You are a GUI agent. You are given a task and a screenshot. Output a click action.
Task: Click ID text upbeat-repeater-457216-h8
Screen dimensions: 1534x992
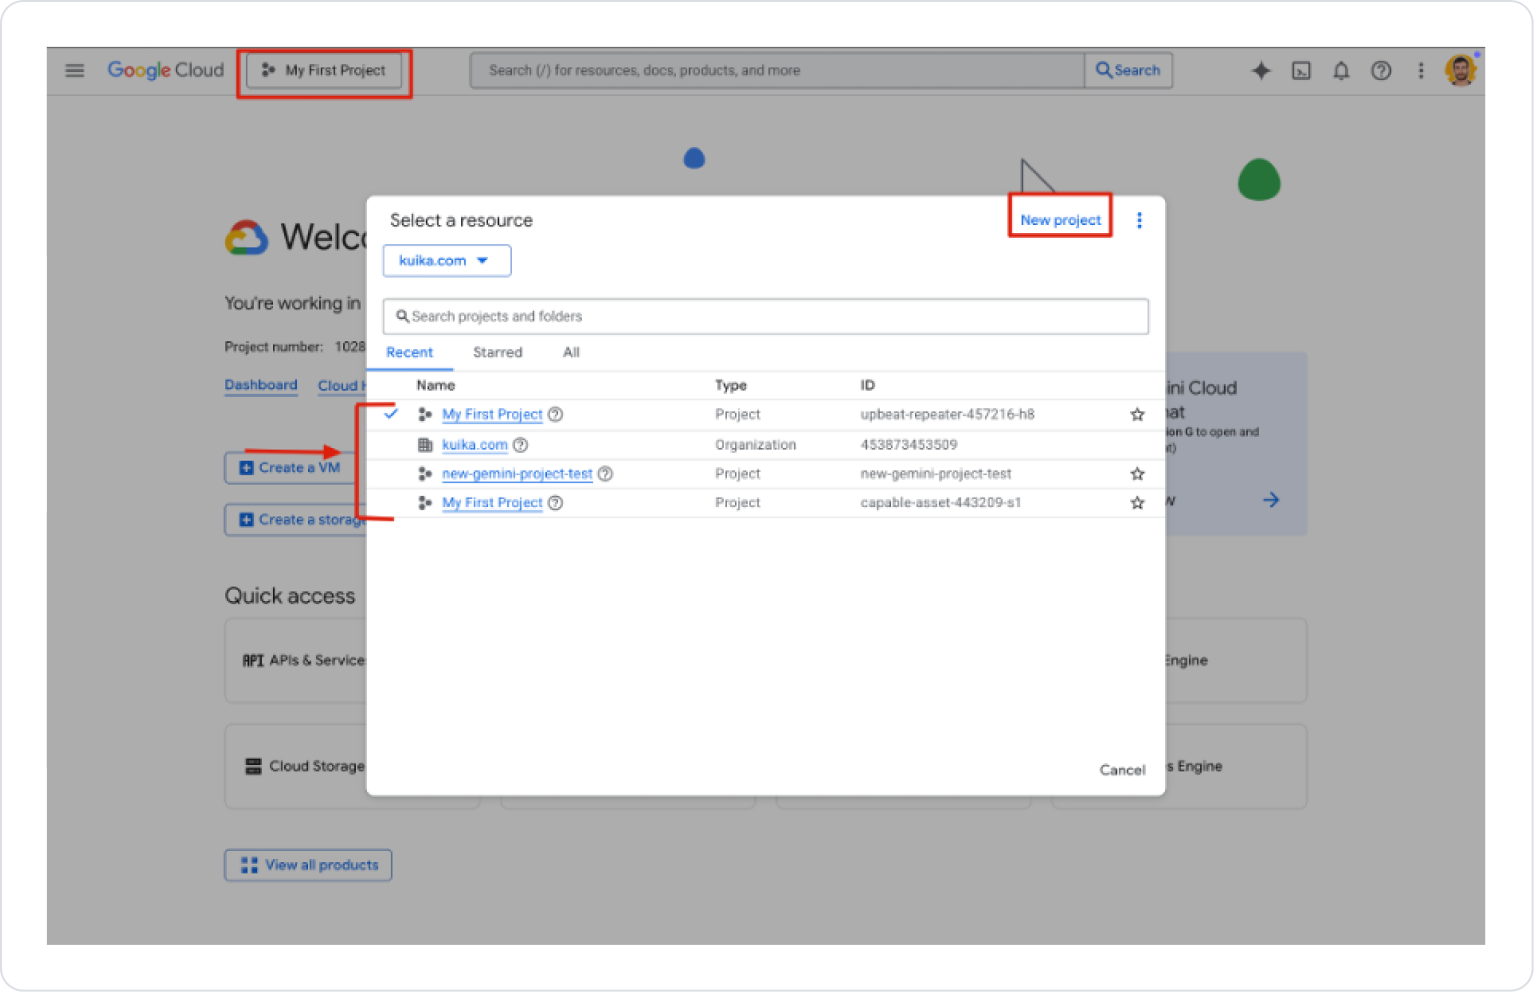click(x=947, y=415)
